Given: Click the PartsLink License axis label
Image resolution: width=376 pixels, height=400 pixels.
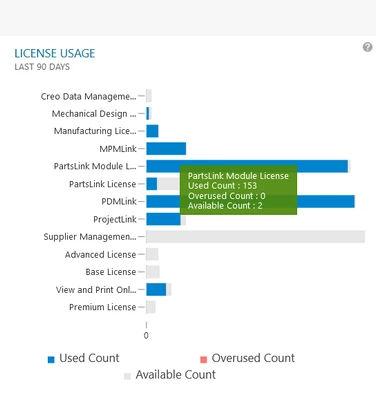Looking at the screenshot, I should (x=103, y=184).
